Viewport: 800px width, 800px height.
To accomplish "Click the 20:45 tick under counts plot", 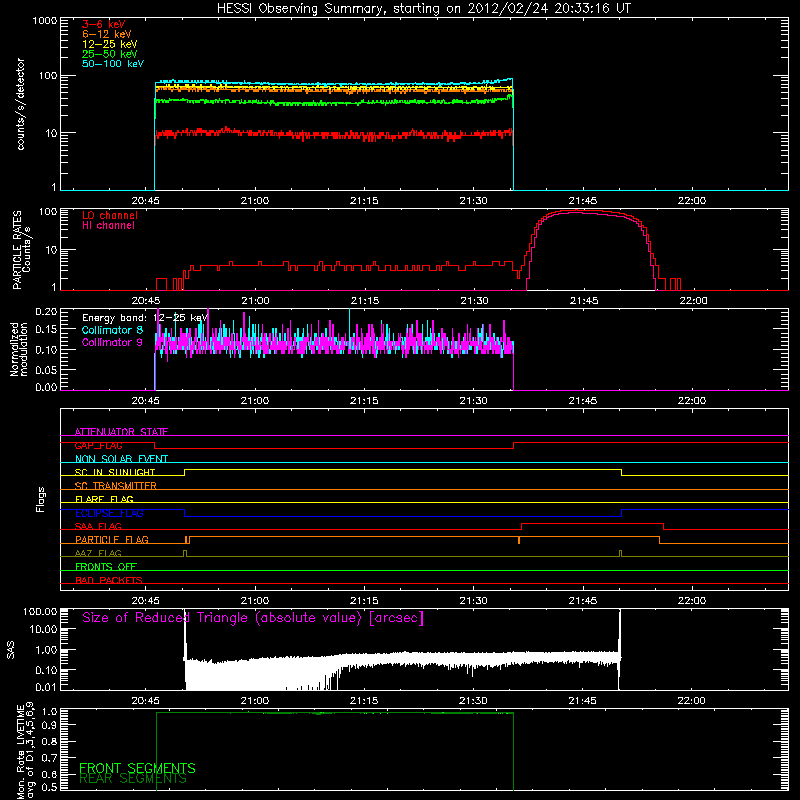I will click(x=145, y=201).
